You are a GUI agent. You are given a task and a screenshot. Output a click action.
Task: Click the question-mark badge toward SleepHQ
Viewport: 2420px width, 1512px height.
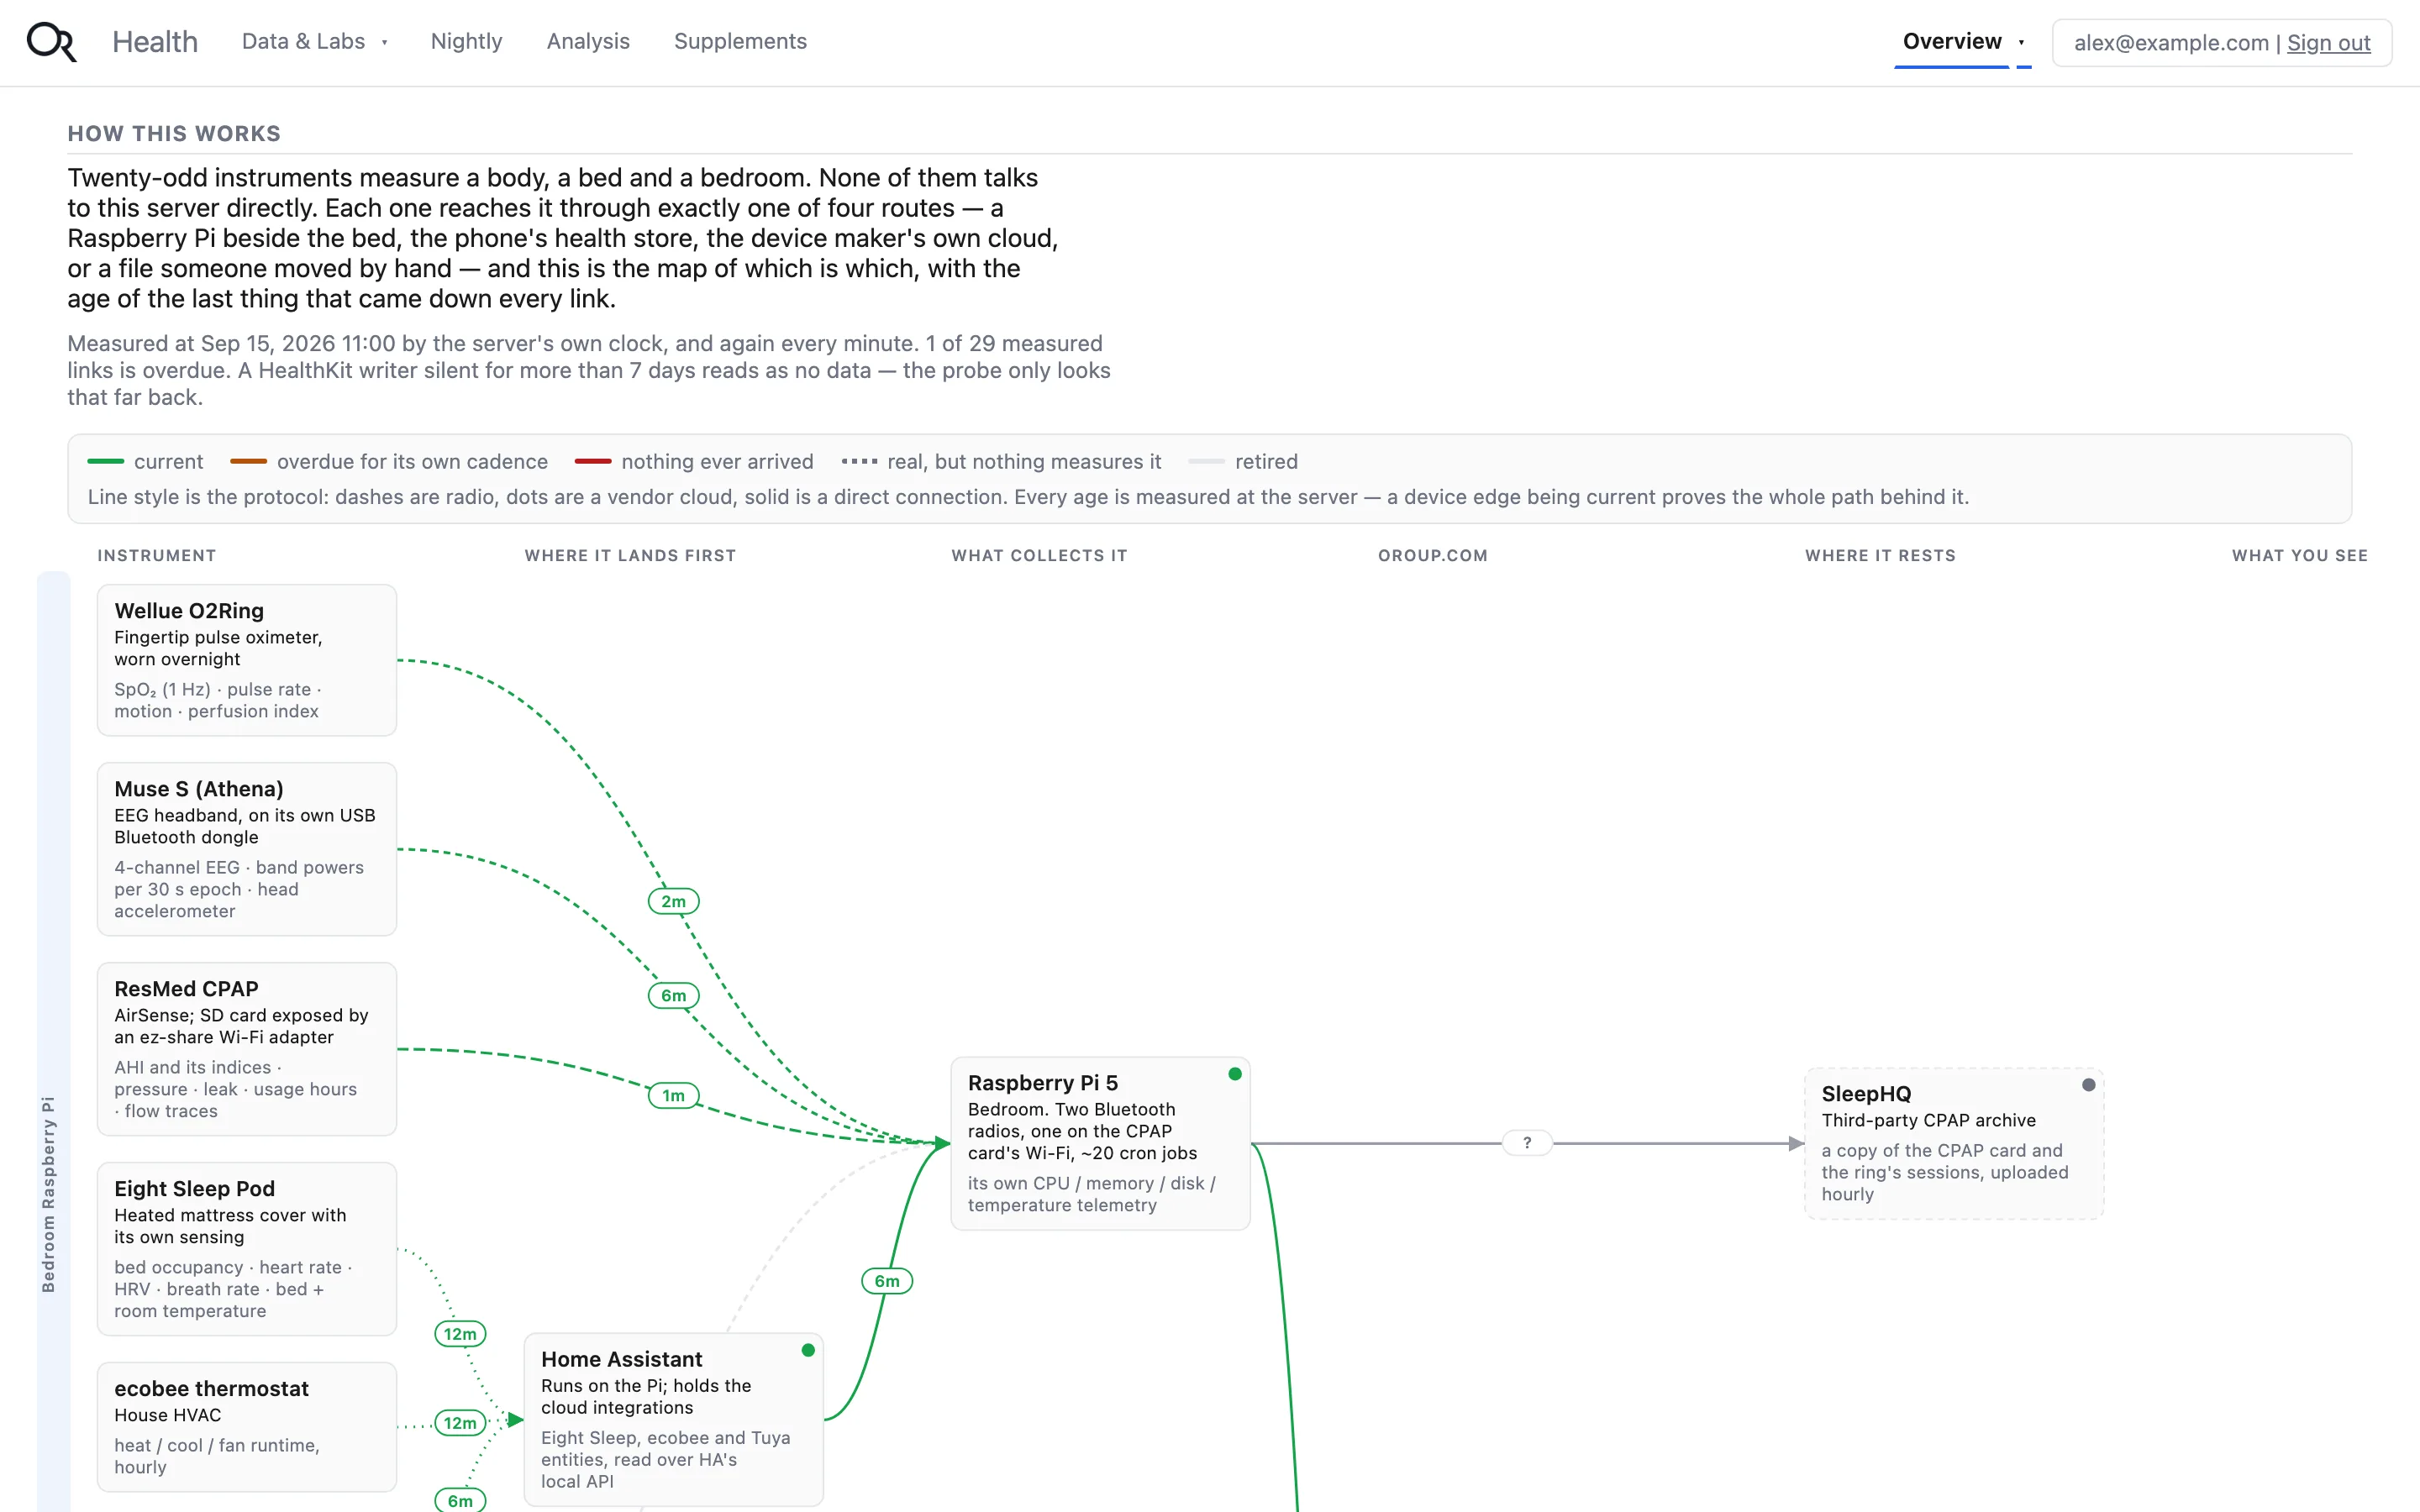tap(1527, 1143)
